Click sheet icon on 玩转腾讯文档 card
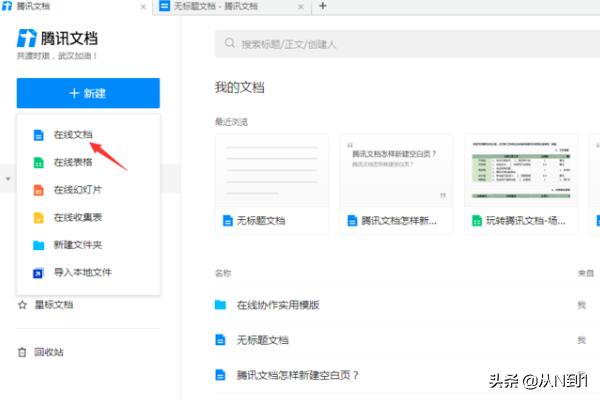This screenshot has height=400, width=600. (x=477, y=221)
